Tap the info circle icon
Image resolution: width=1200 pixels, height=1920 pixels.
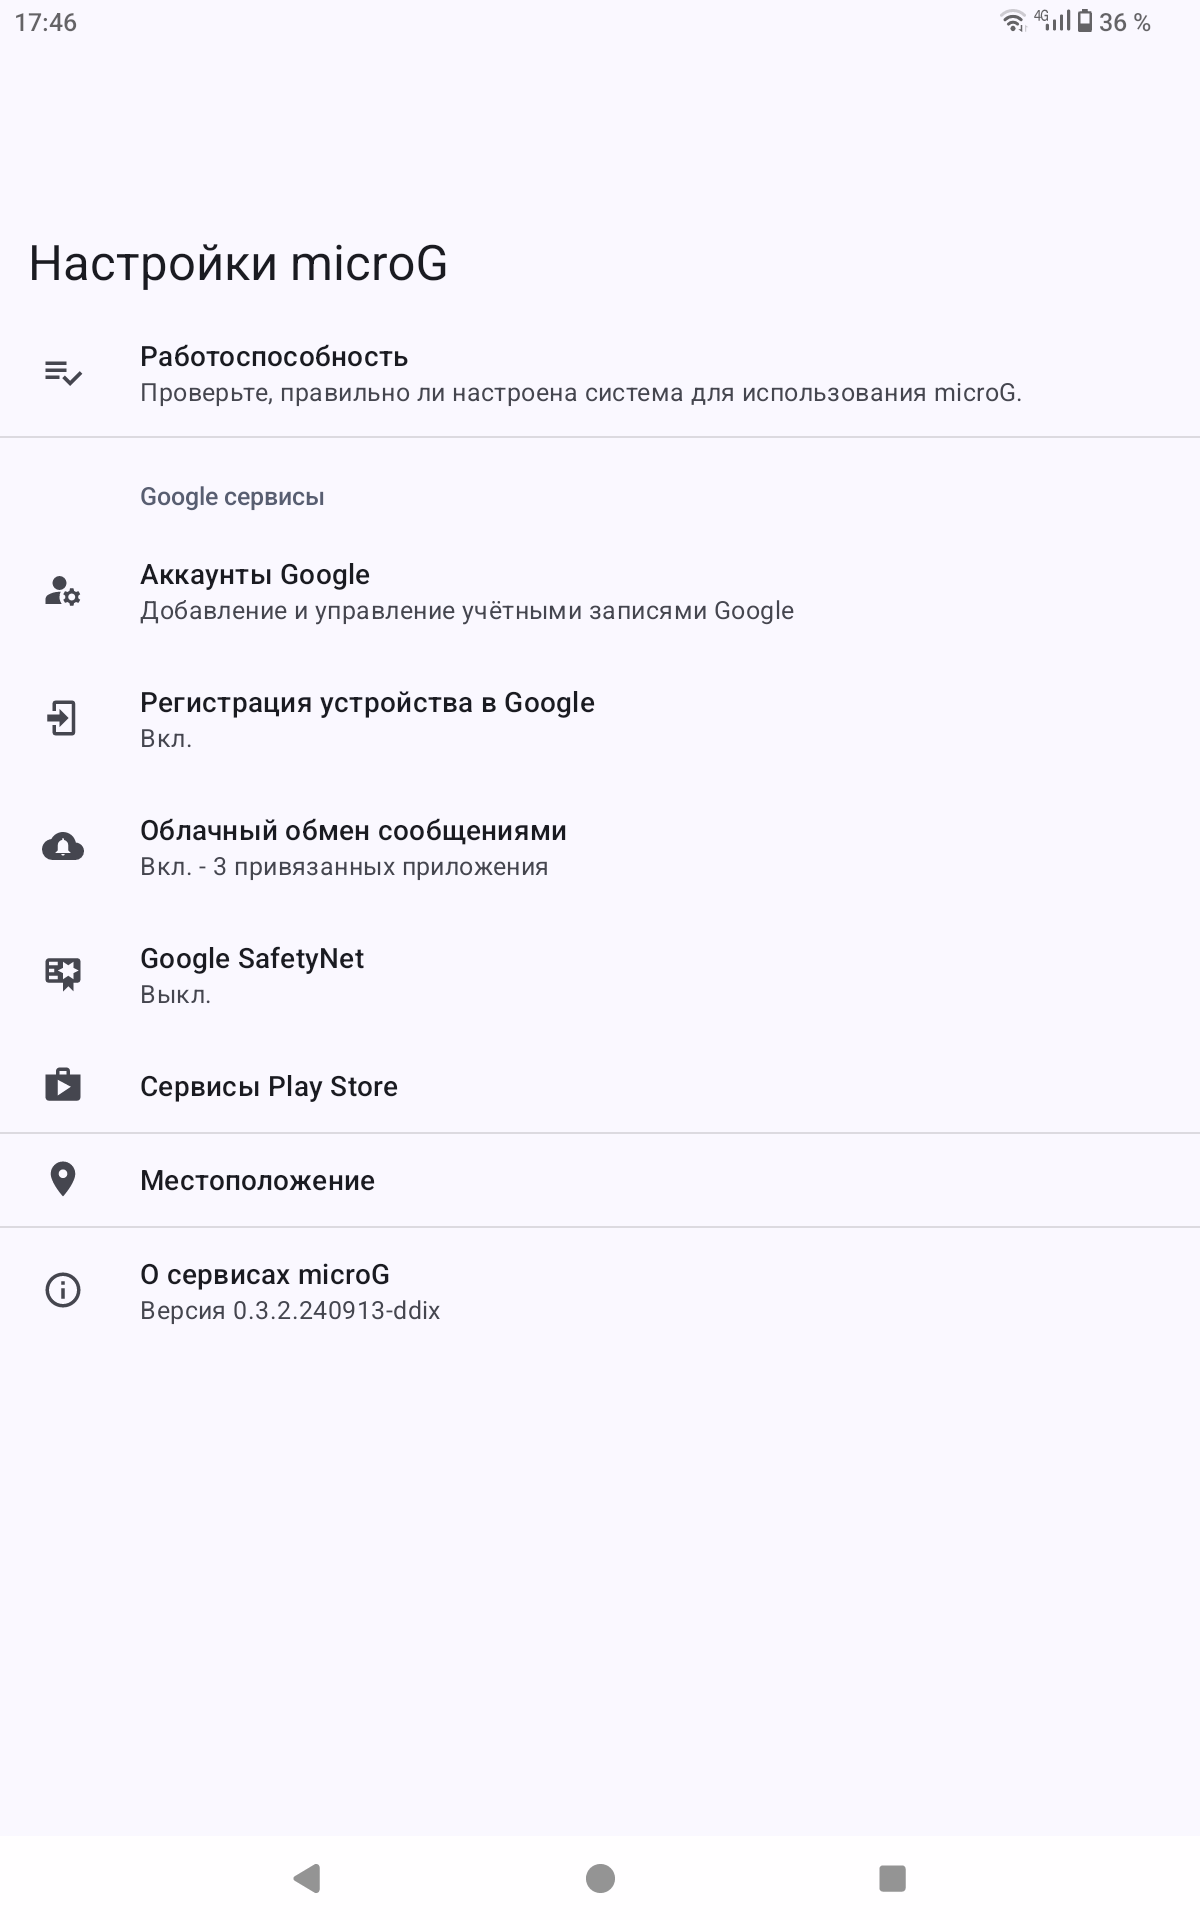[62, 1290]
